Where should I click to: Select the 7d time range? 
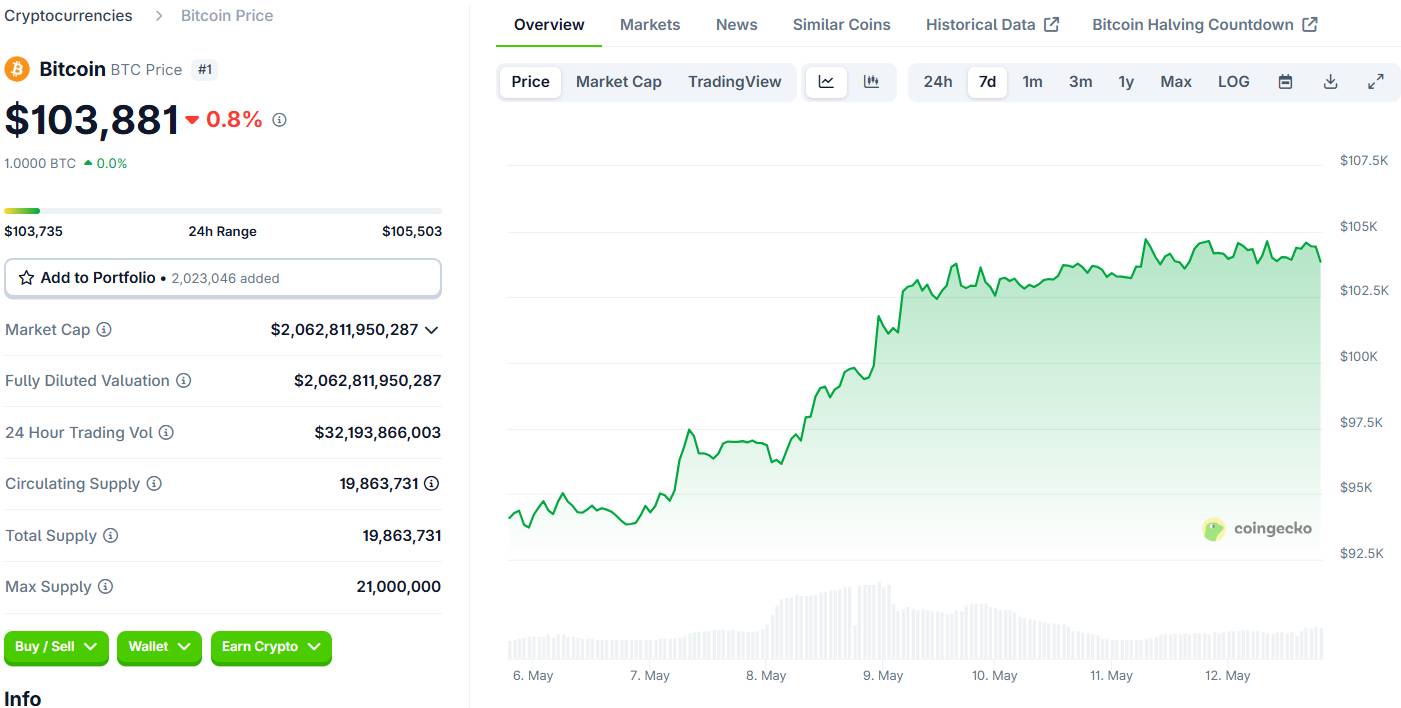click(987, 82)
